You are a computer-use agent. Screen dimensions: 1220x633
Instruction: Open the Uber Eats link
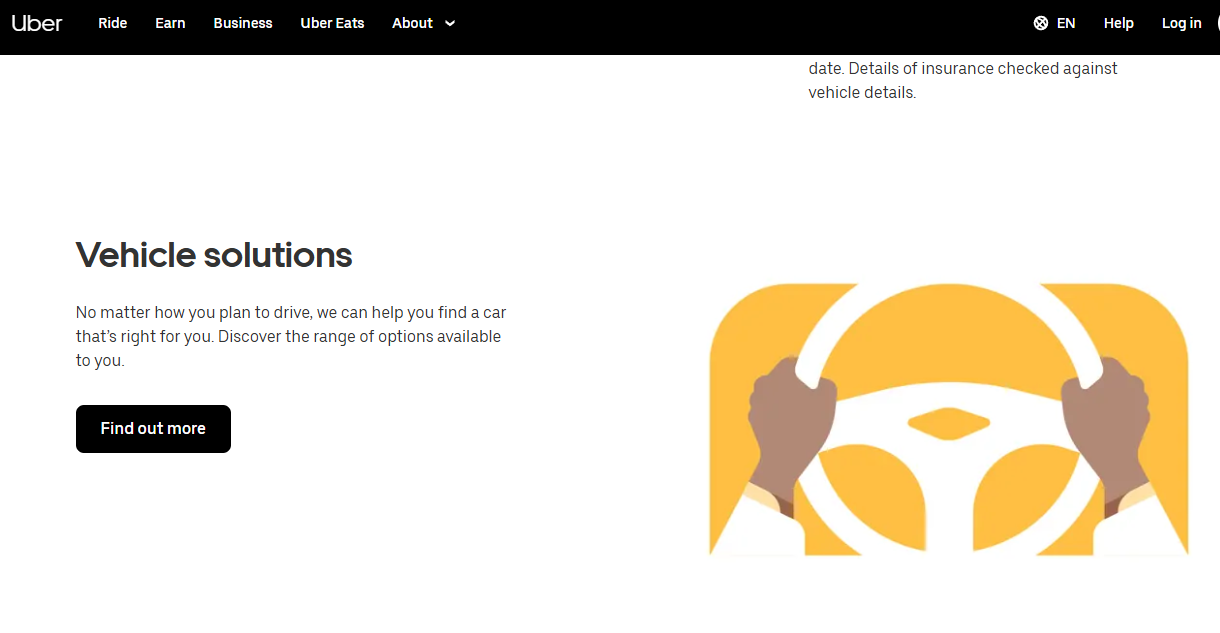point(332,23)
